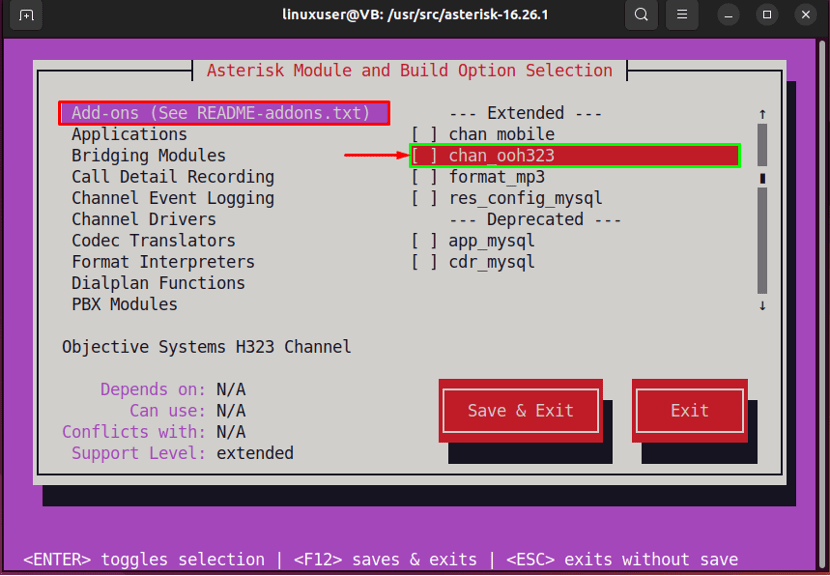Click the Depends on label

point(153,390)
